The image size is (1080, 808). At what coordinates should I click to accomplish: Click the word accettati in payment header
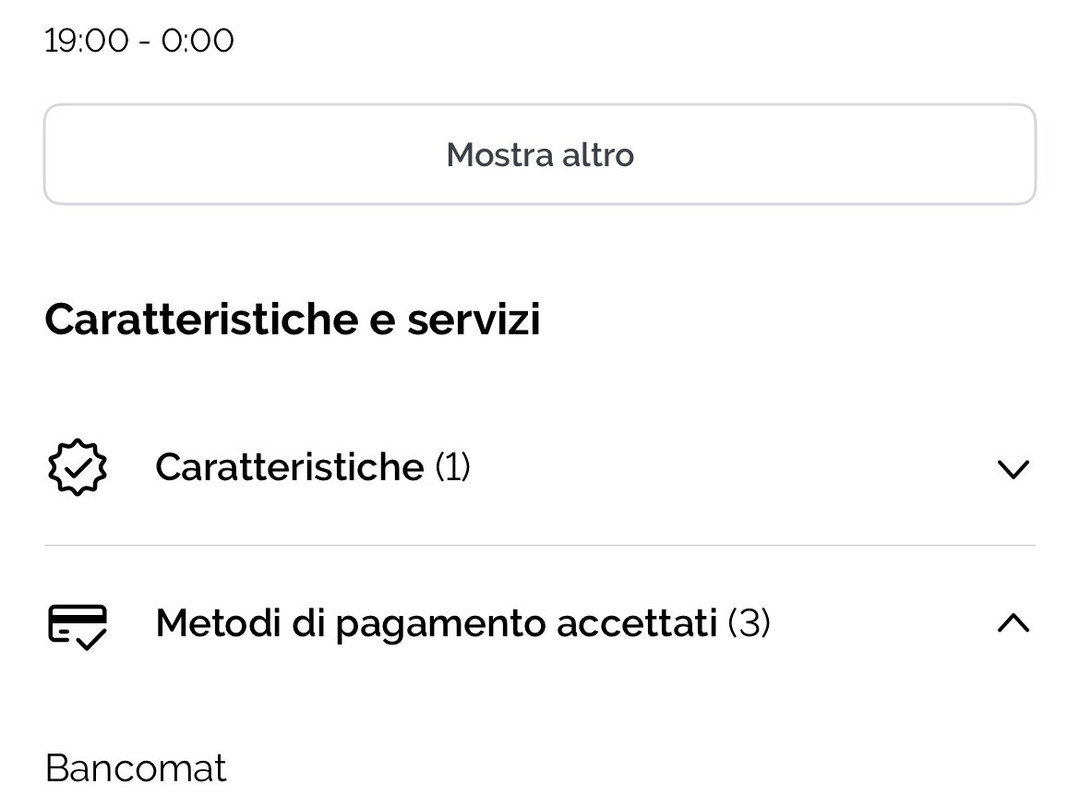[x=637, y=623]
